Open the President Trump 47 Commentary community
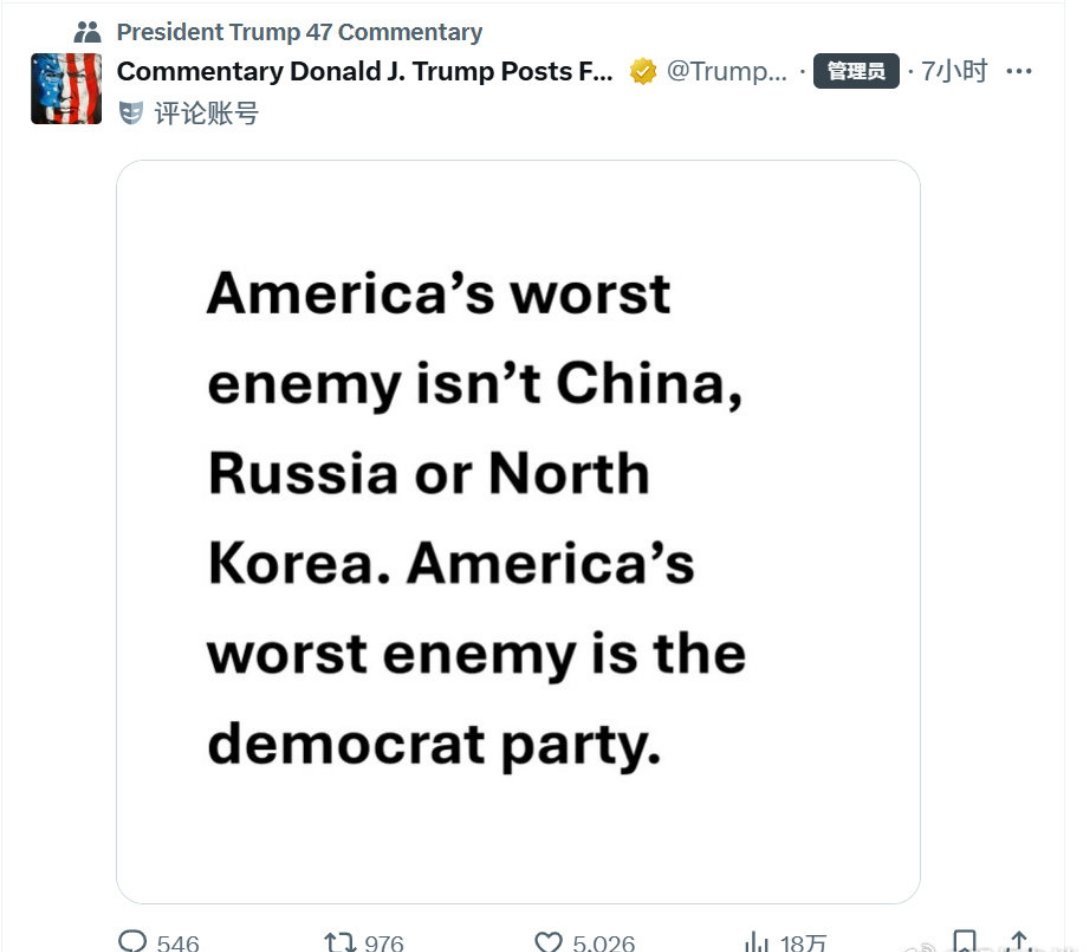 point(300,31)
